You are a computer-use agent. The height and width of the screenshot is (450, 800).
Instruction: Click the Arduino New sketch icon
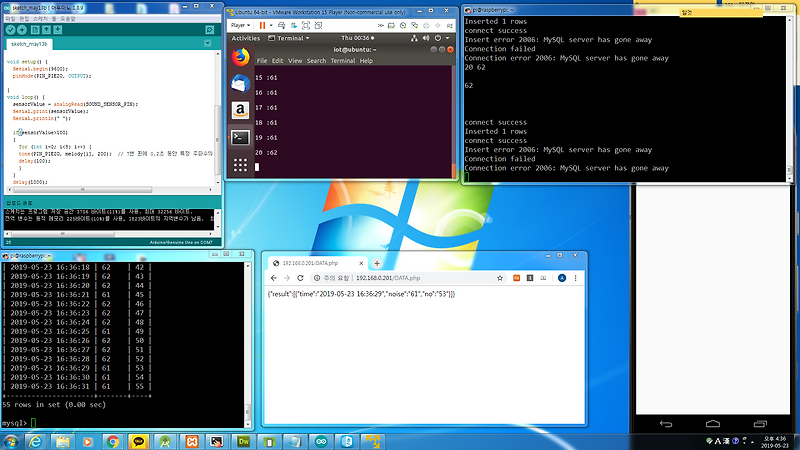tap(35, 30)
